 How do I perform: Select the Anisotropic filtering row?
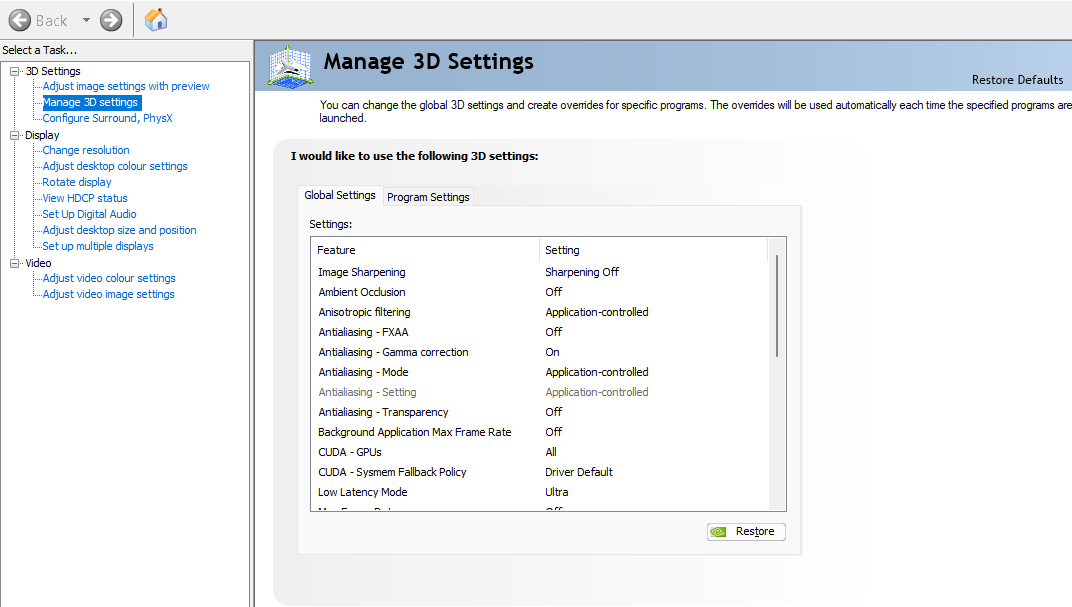(540, 312)
